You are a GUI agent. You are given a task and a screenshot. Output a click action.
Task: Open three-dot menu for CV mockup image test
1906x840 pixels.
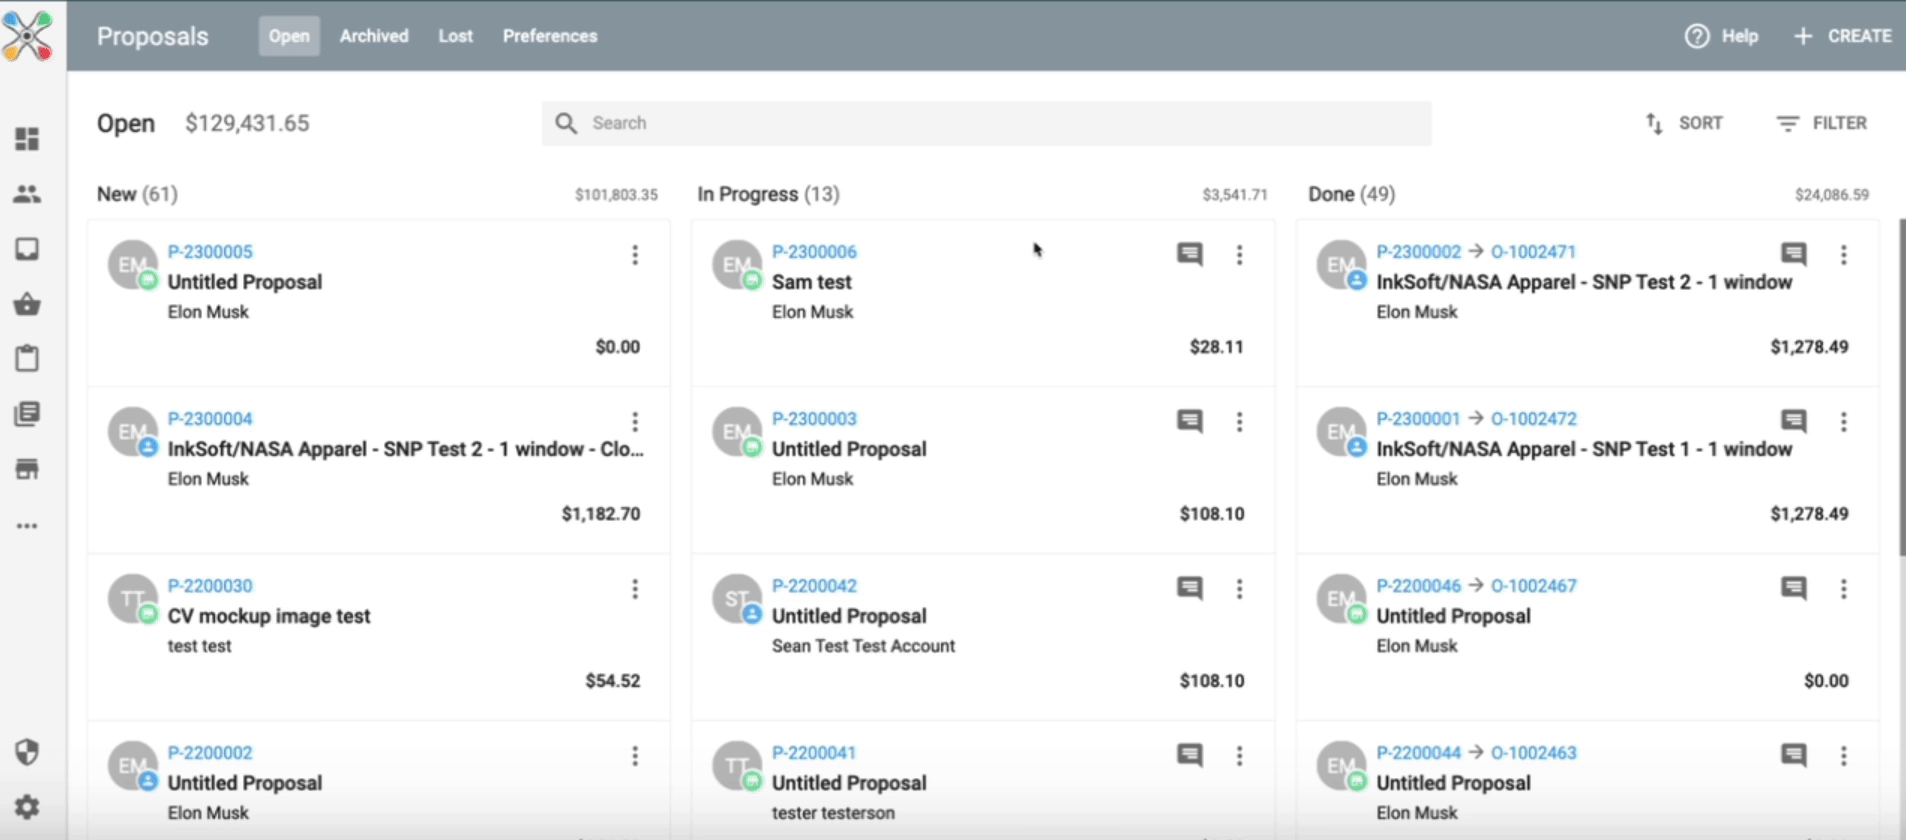(635, 589)
